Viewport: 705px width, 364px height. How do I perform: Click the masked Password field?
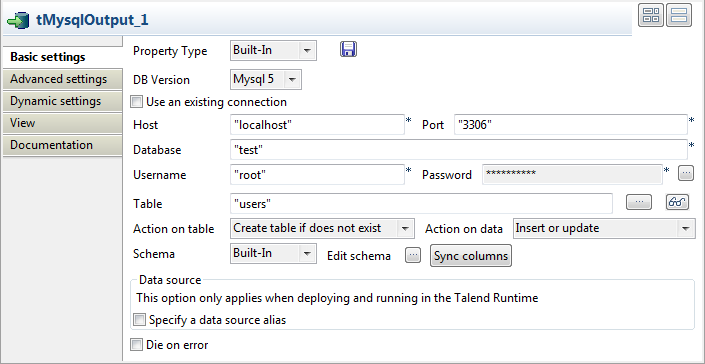(572, 174)
